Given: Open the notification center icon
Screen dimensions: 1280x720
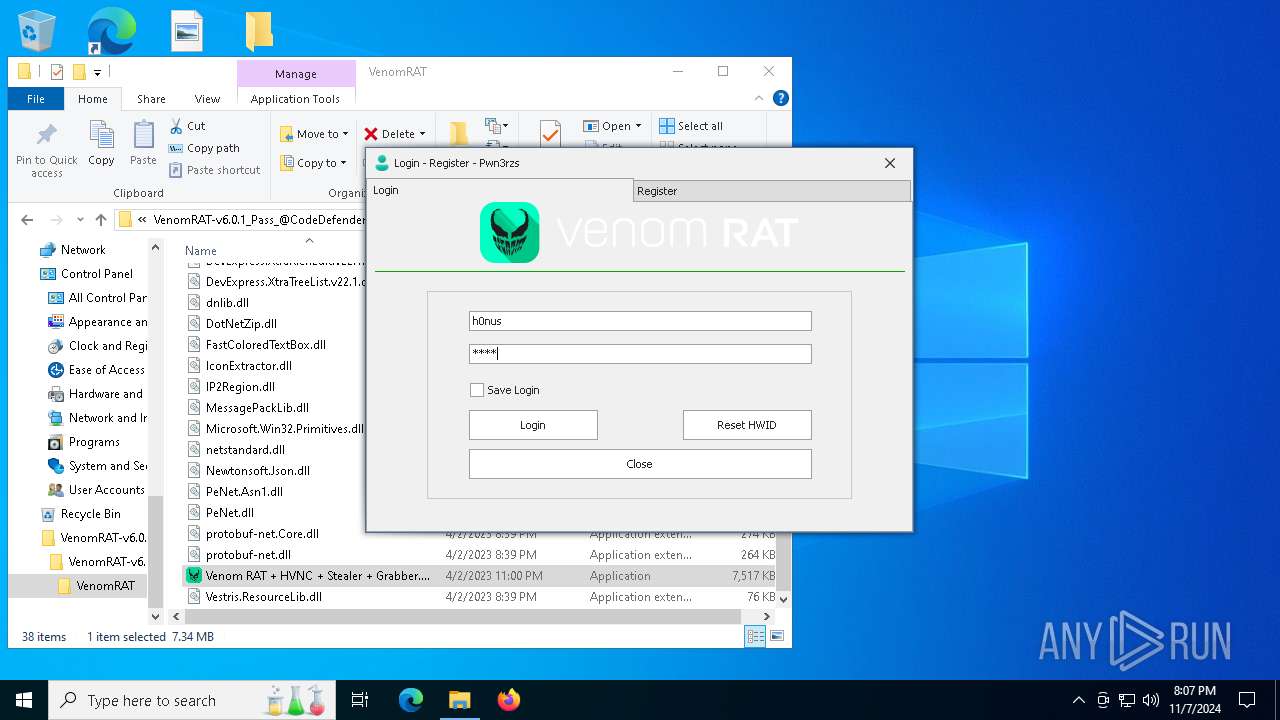Looking at the screenshot, I should pyautogui.click(x=1247, y=700).
